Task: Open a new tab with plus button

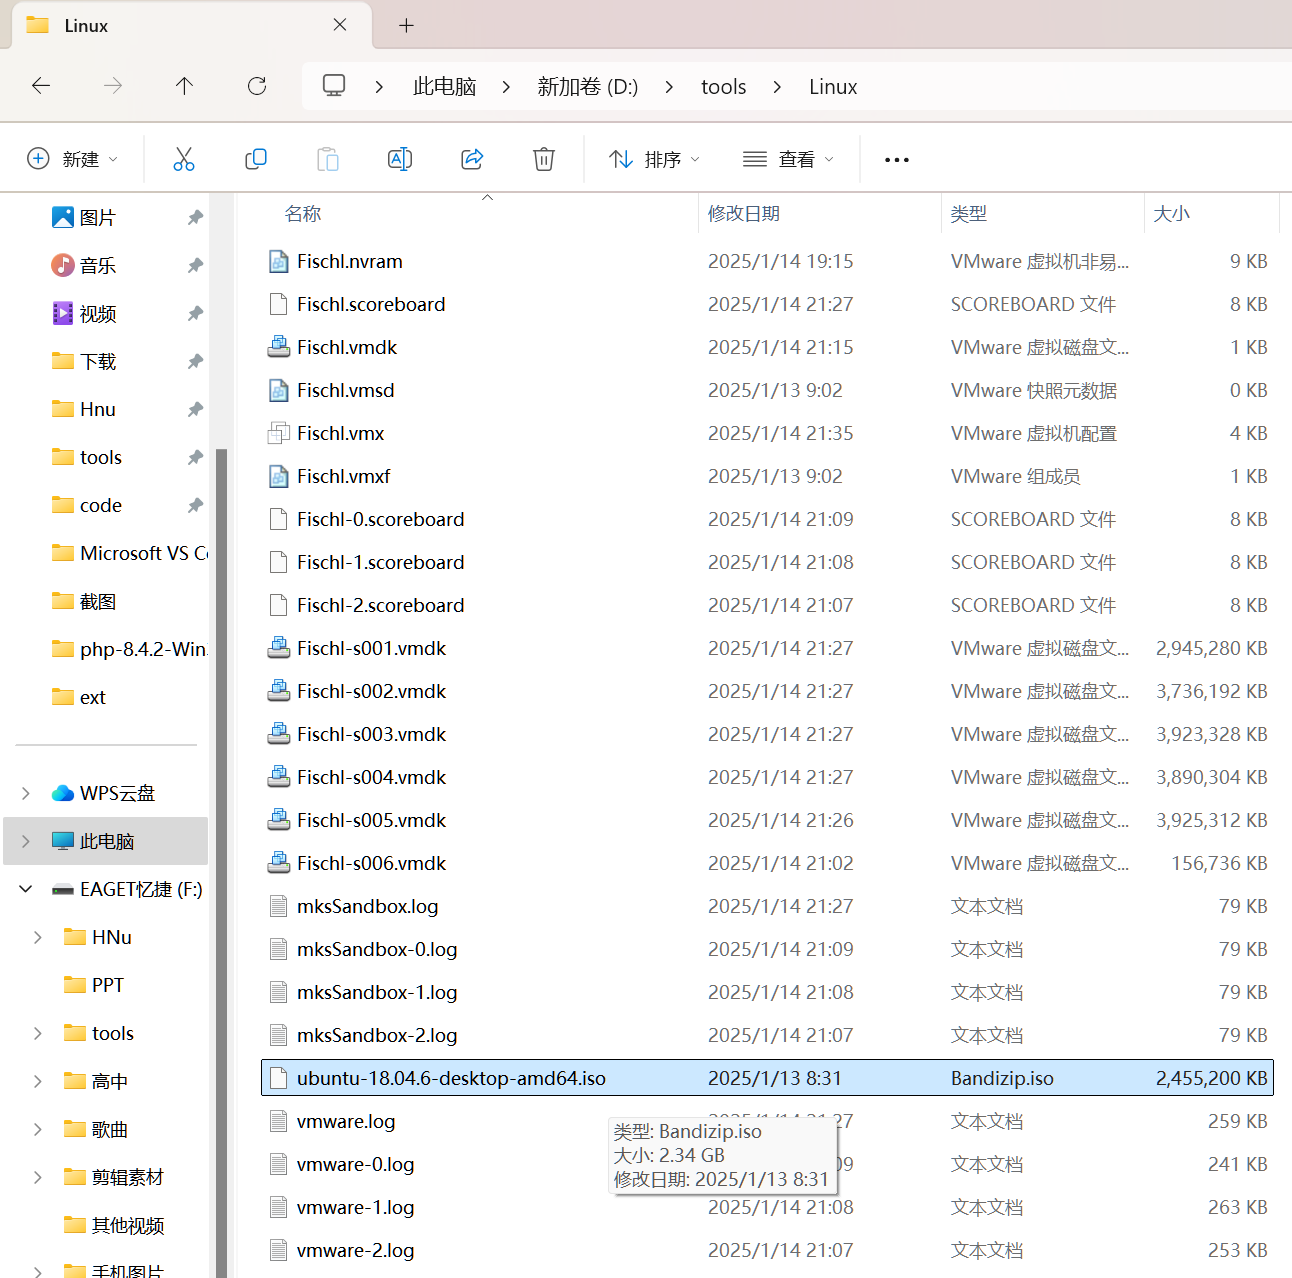Action: 406,26
